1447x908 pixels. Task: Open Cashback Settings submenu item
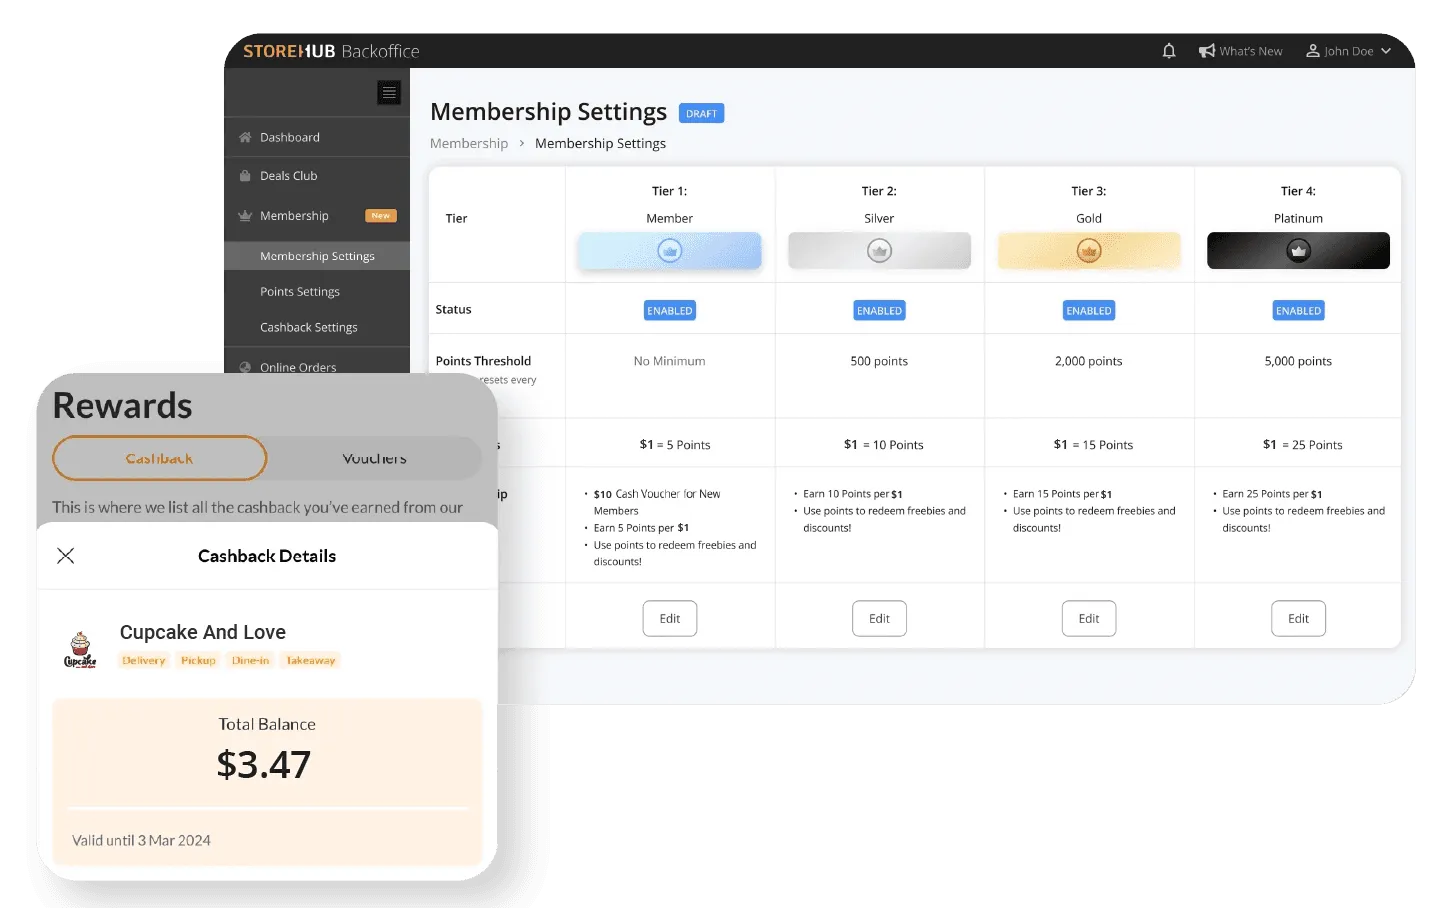coord(309,328)
